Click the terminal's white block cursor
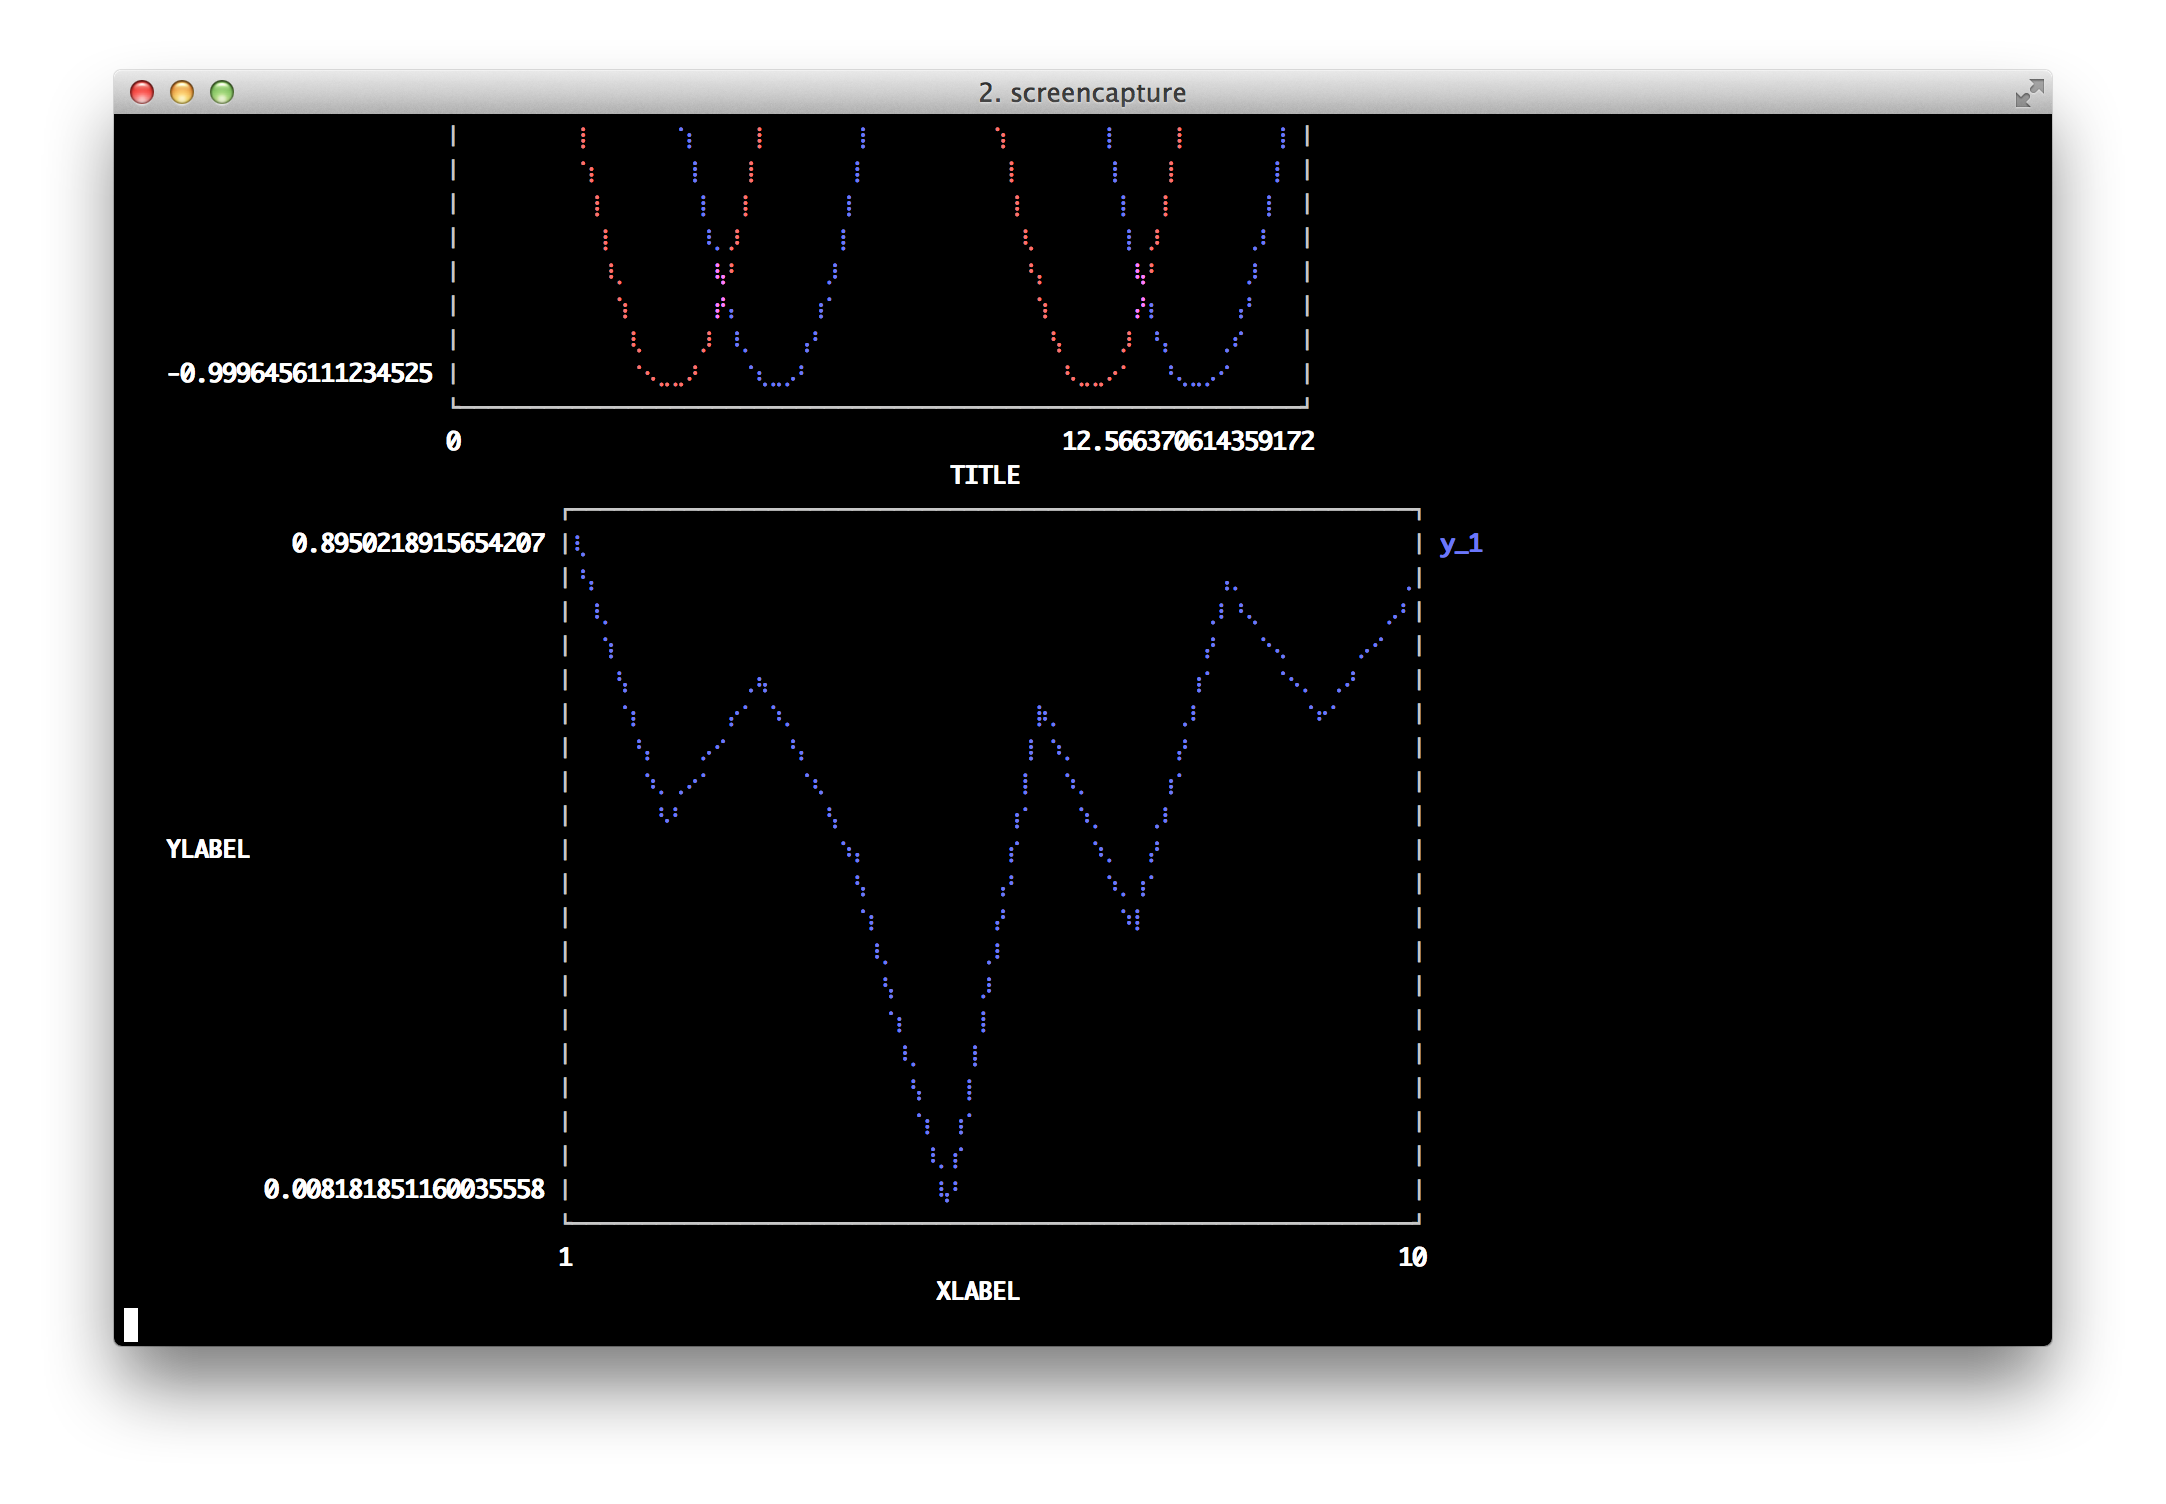The width and height of the screenshot is (2166, 1504). pos(131,1324)
